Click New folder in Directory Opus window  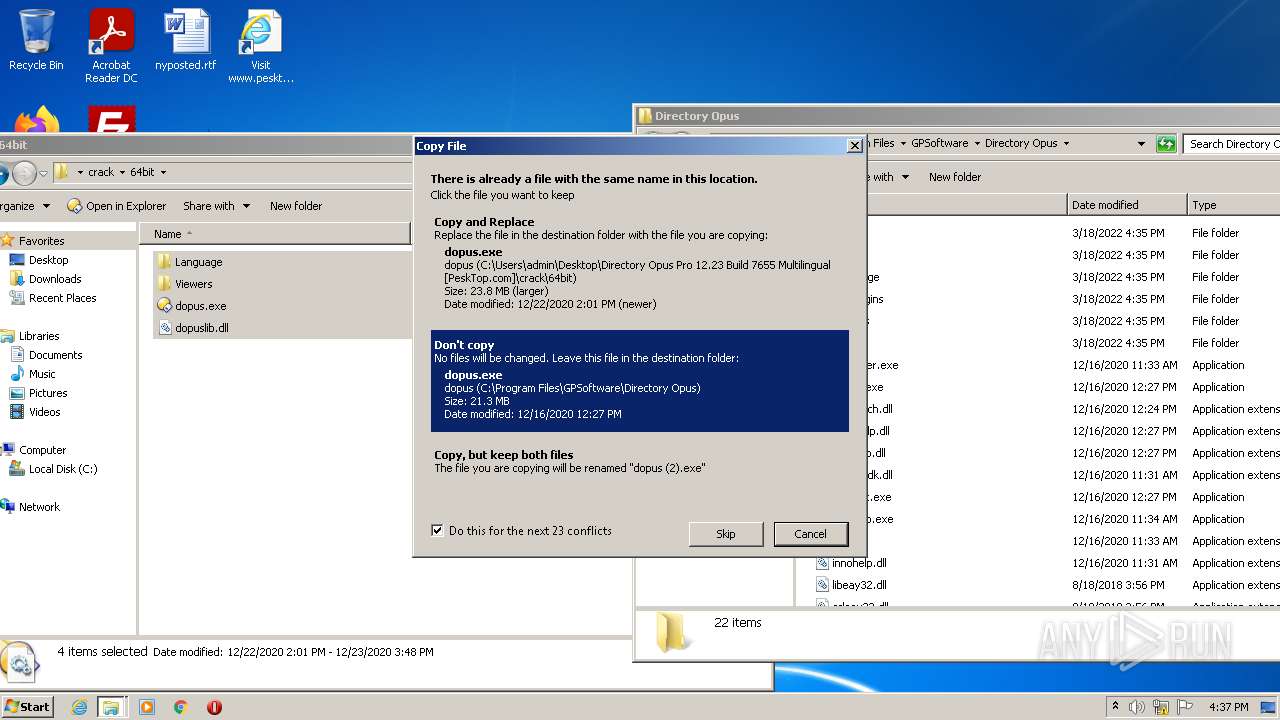(x=955, y=177)
